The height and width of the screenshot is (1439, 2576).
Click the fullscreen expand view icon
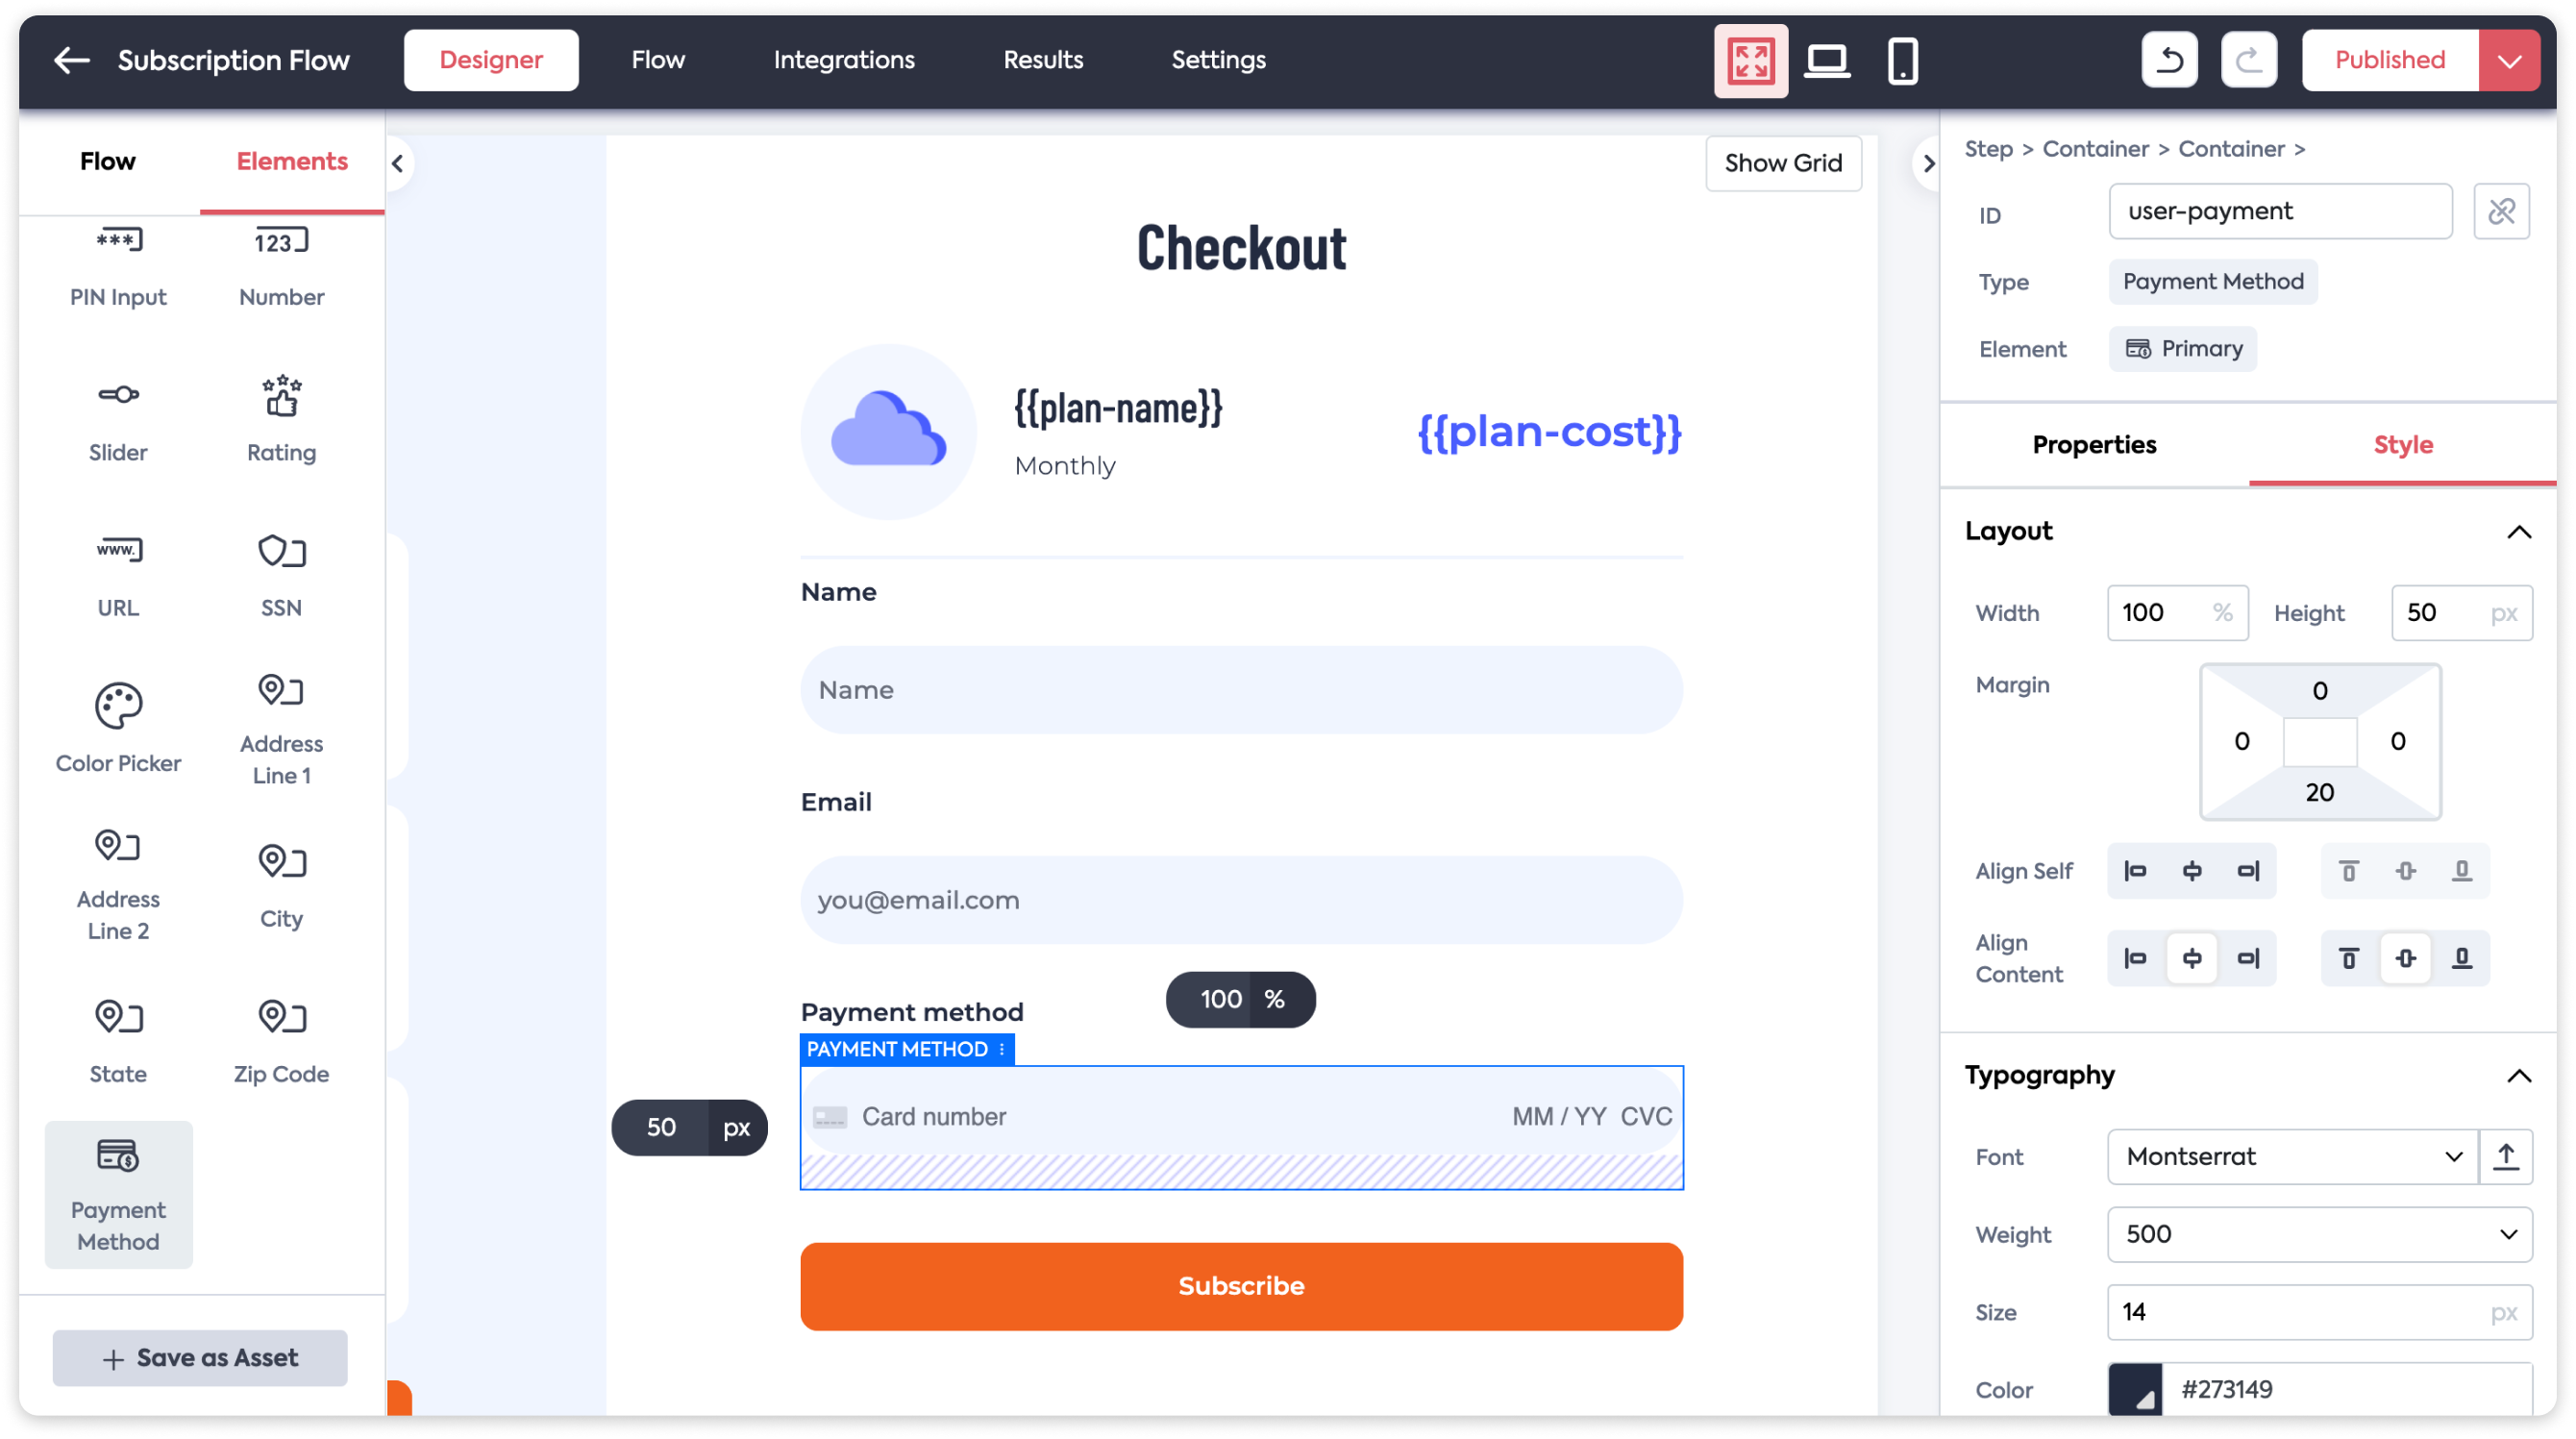[1751, 60]
